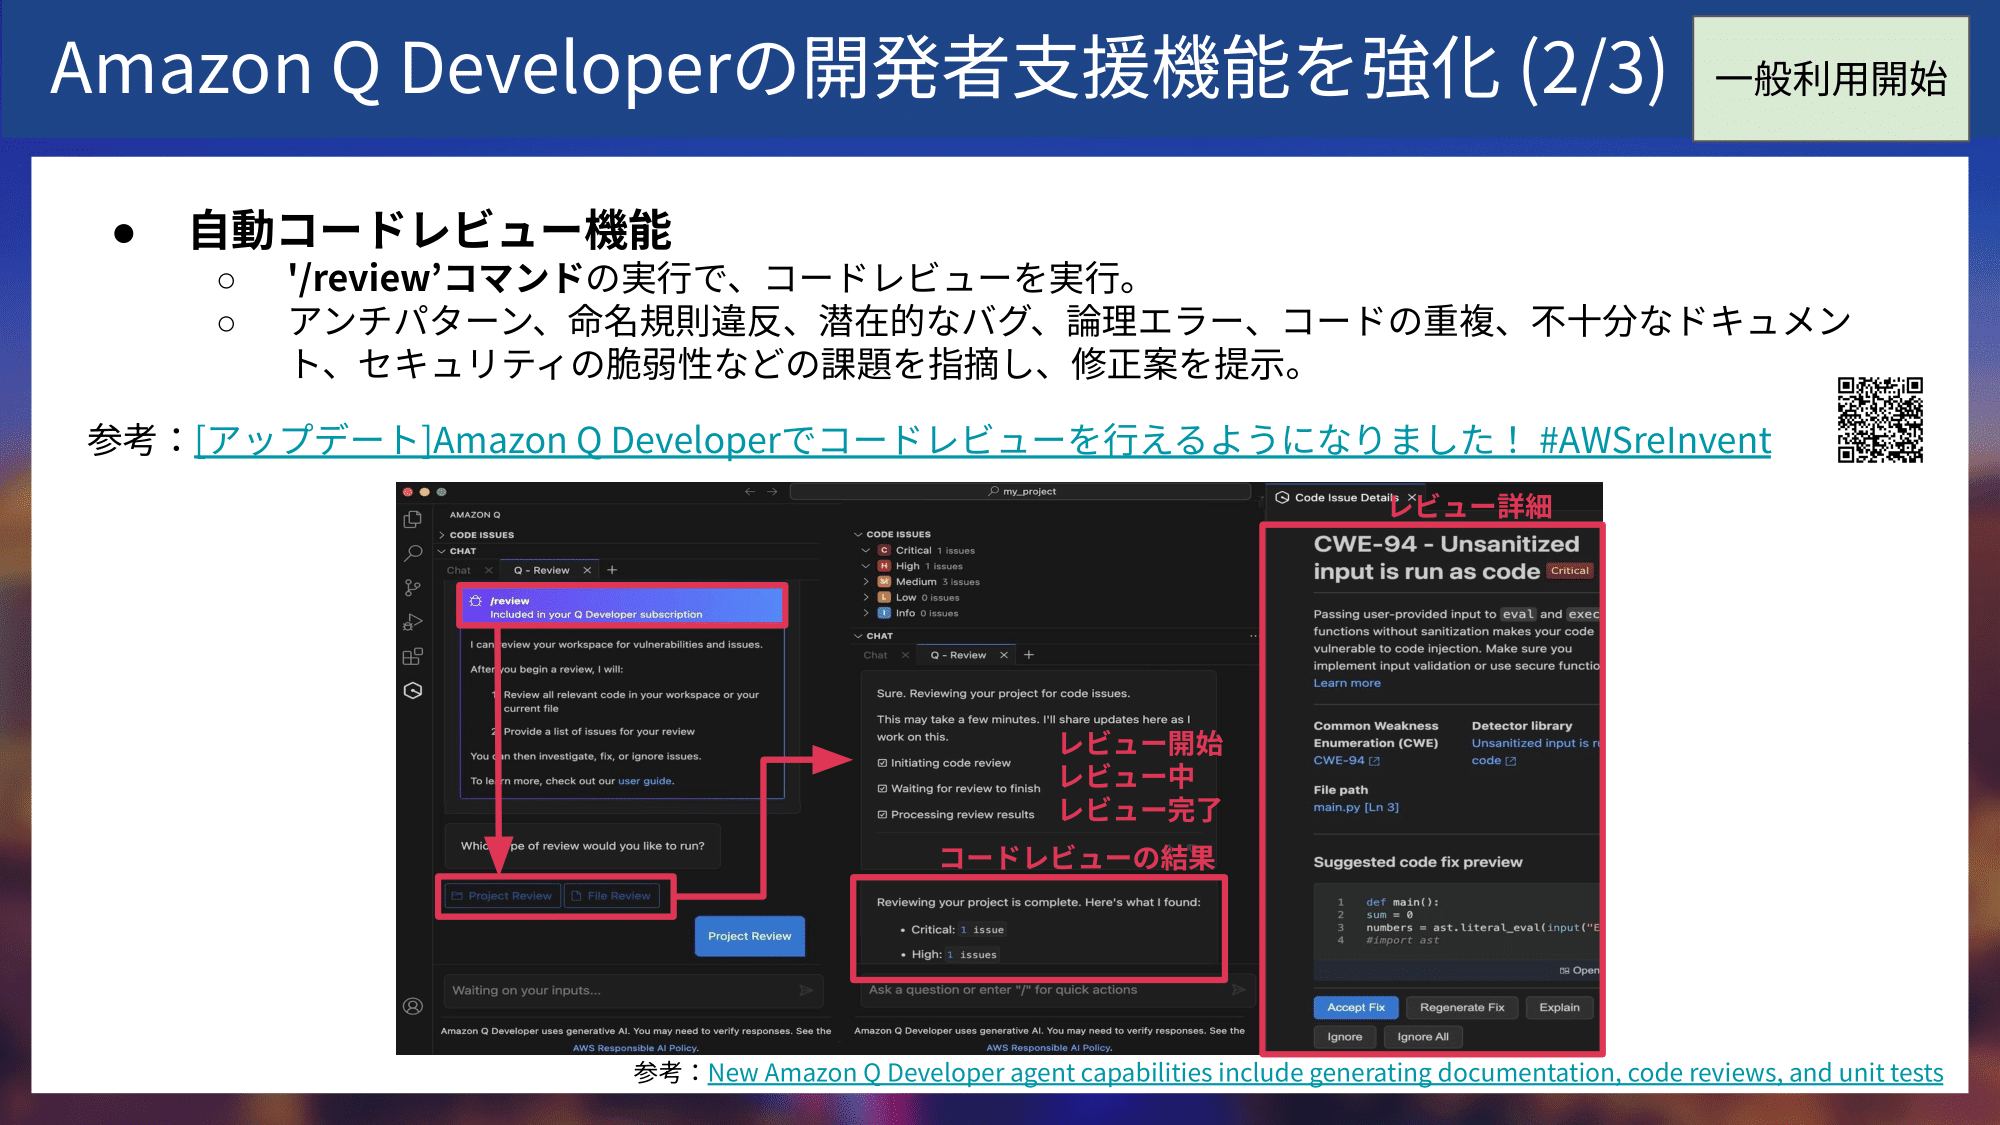Close the 'Q - Review' tab in the middle panel
Image resolution: width=2000 pixels, height=1125 pixels.
click(1004, 655)
